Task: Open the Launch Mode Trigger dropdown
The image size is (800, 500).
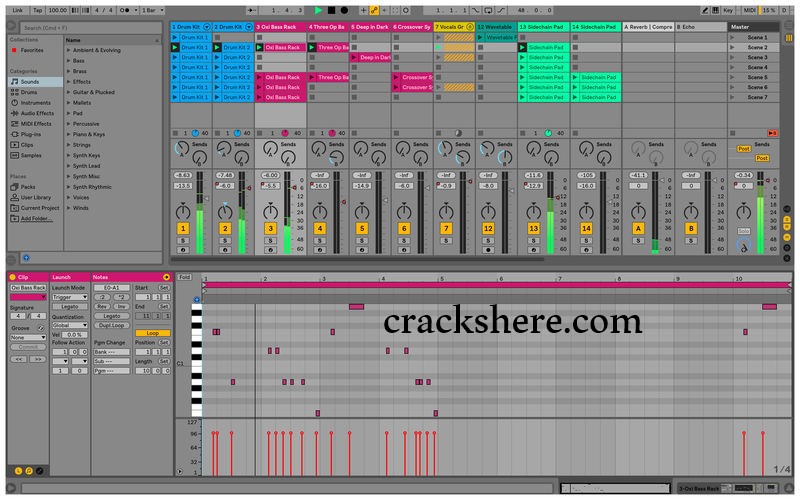Action: point(69,297)
